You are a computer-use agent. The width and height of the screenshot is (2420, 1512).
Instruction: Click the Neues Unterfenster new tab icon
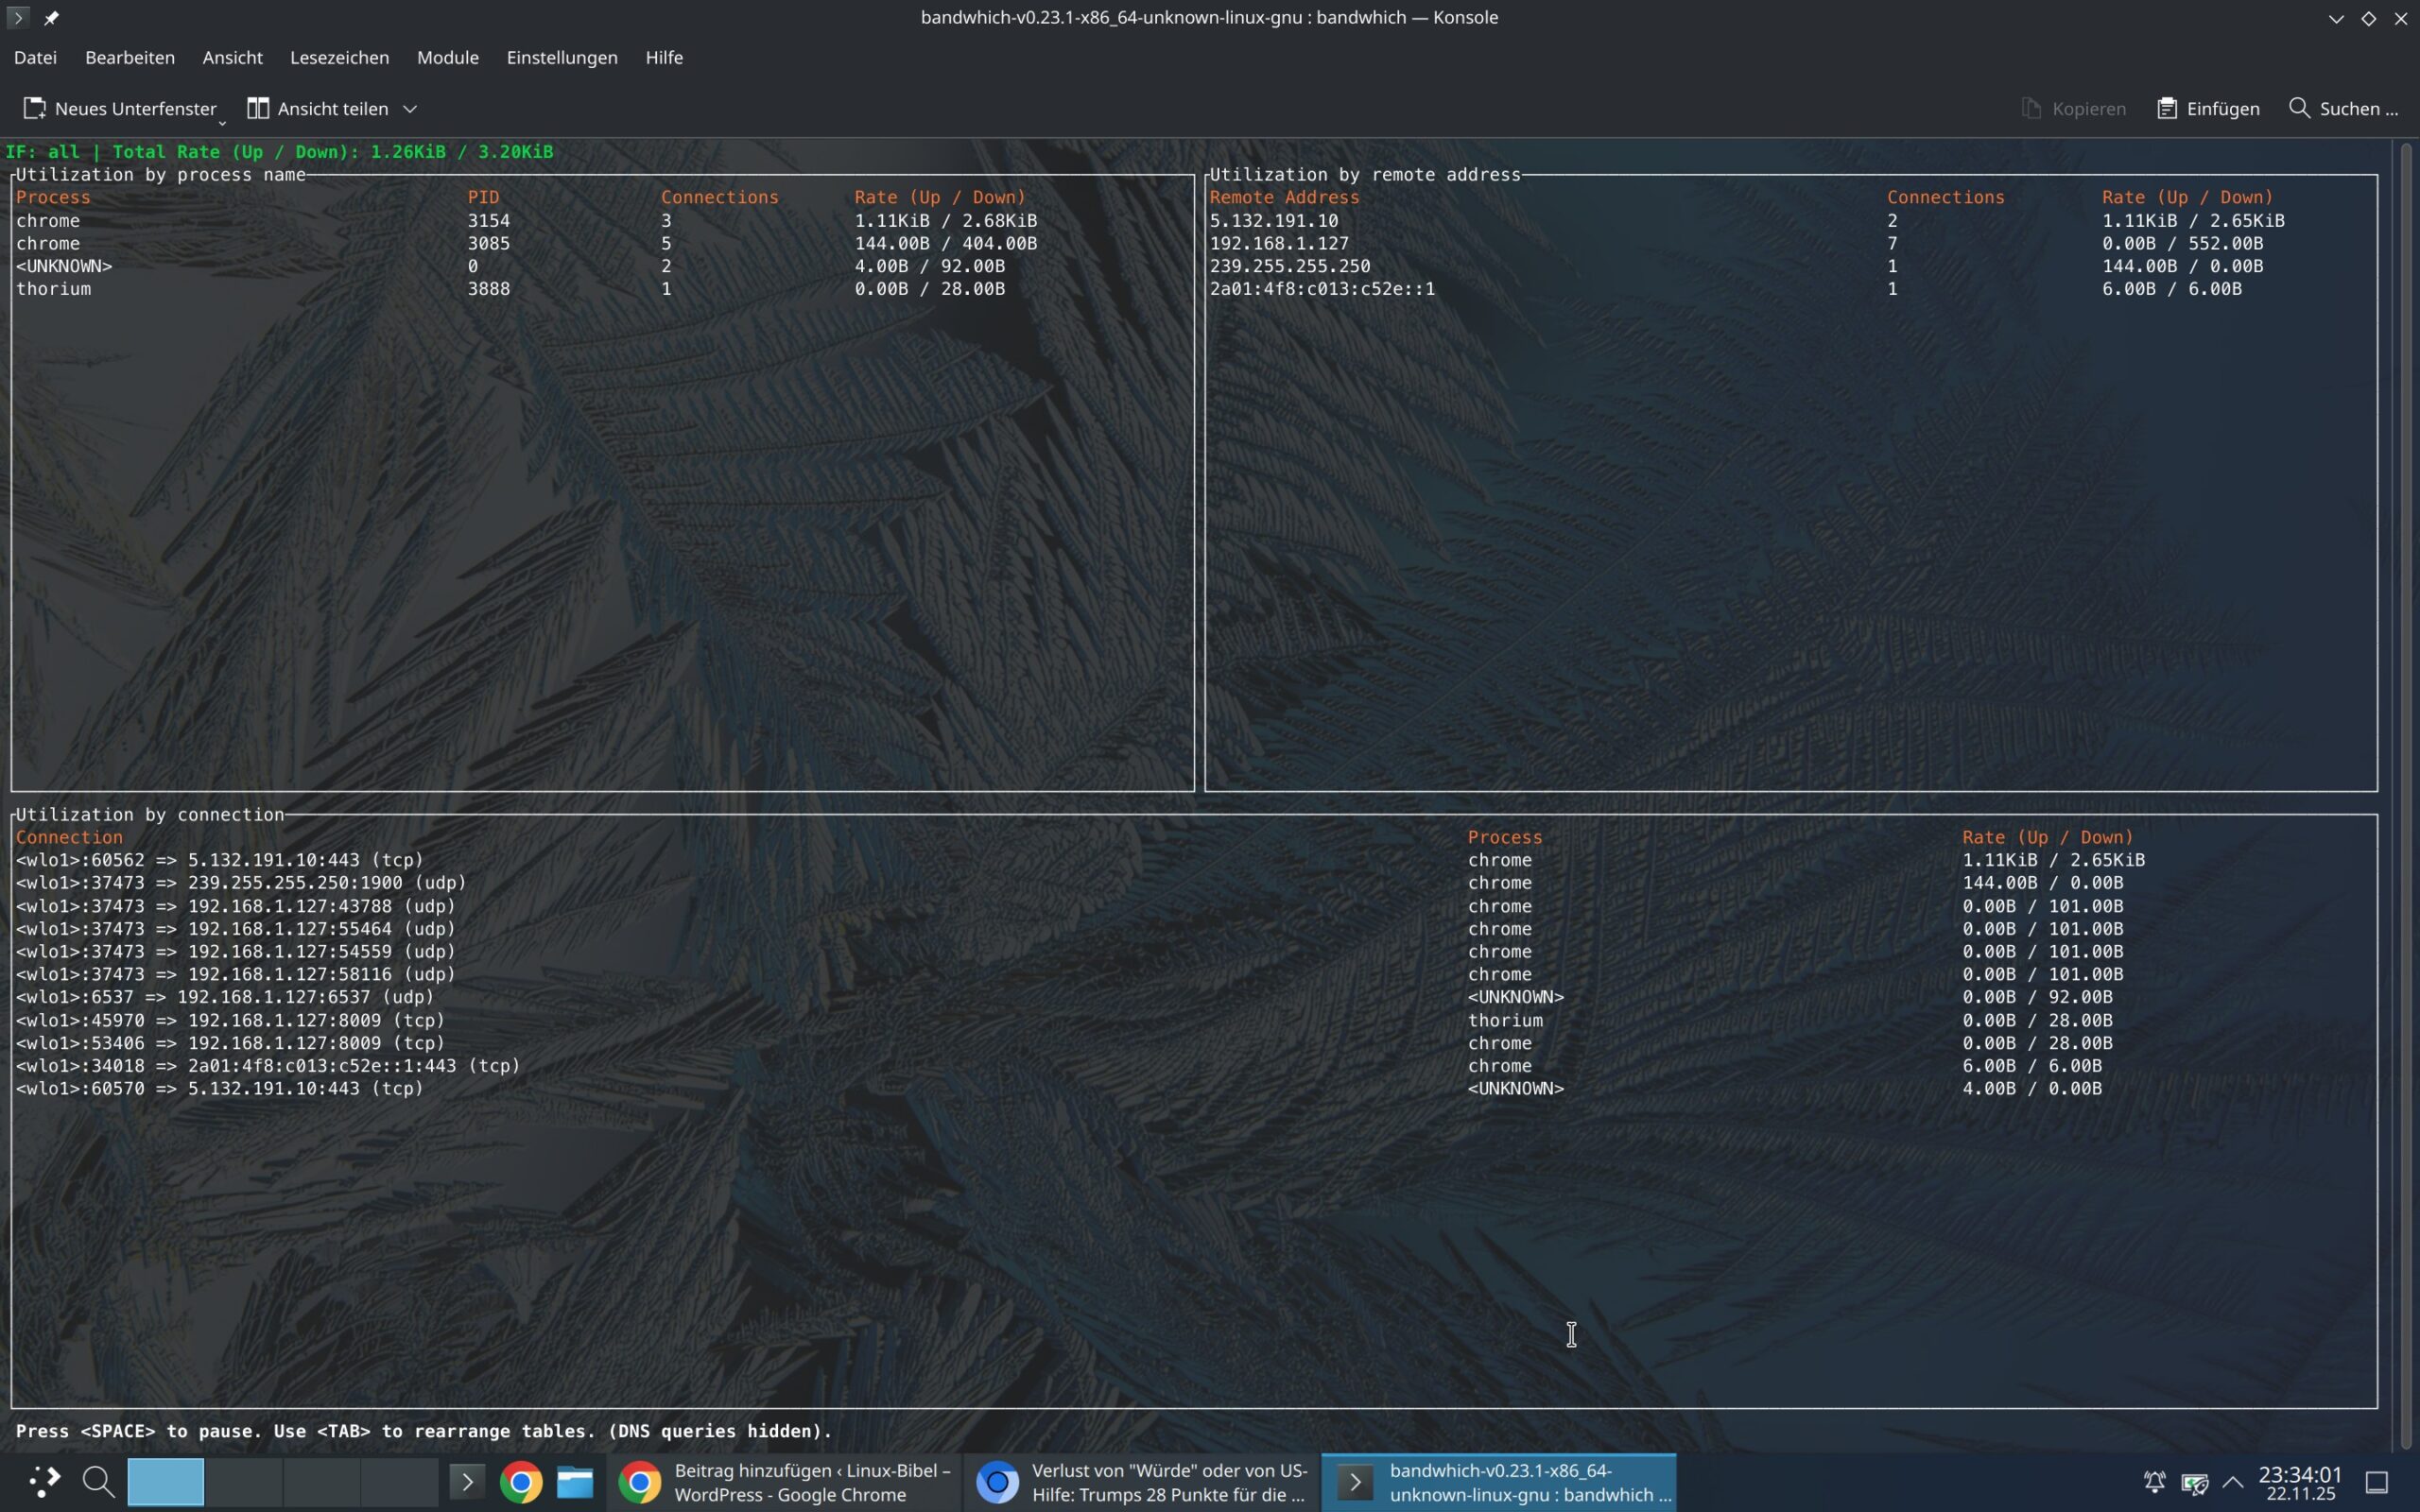pyautogui.click(x=35, y=108)
